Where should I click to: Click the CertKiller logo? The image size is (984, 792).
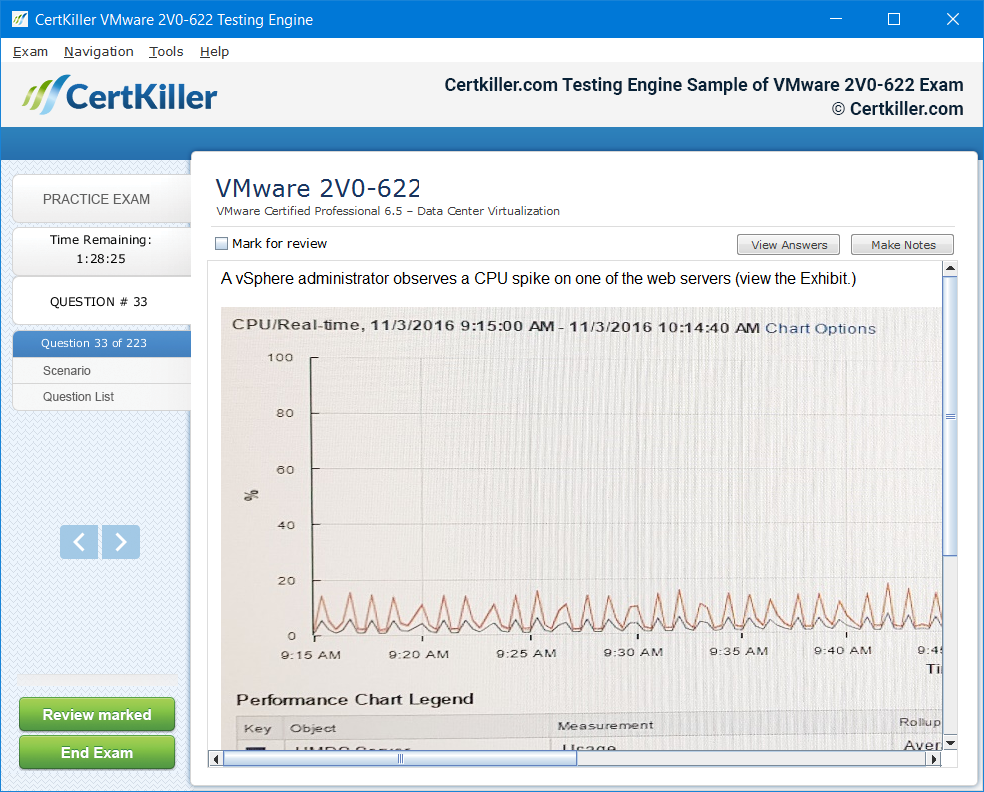[120, 95]
